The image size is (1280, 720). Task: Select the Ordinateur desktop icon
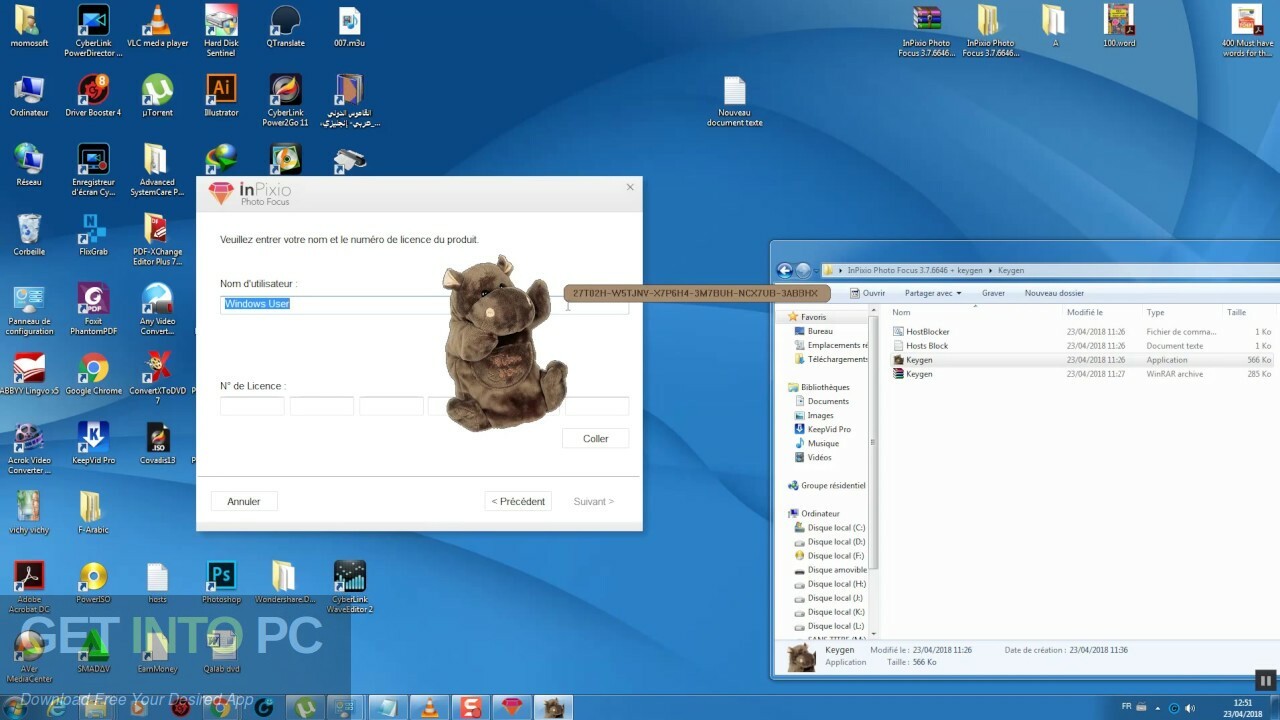pyautogui.click(x=29, y=96)
